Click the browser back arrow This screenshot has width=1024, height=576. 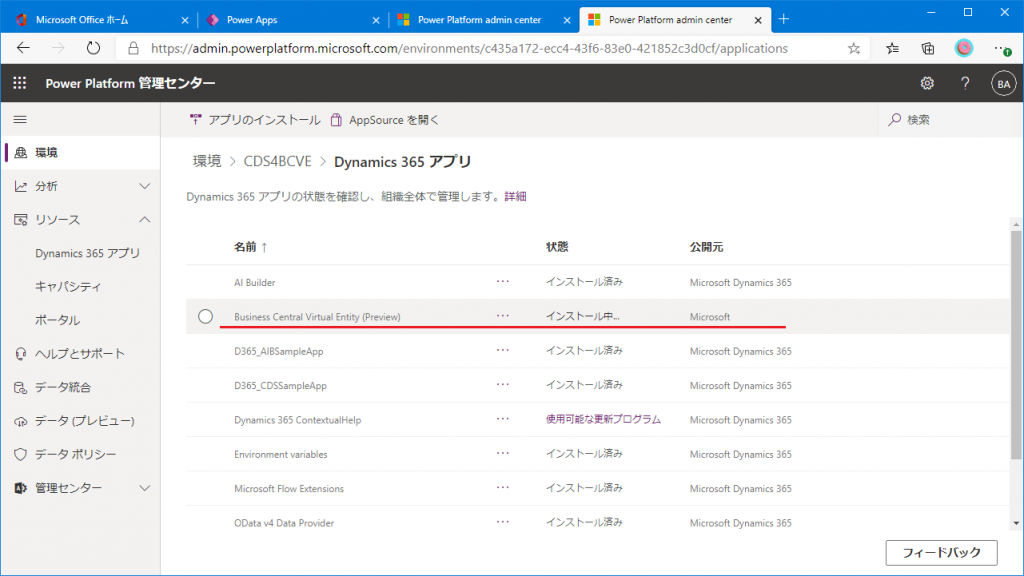[x=24, y=48]
